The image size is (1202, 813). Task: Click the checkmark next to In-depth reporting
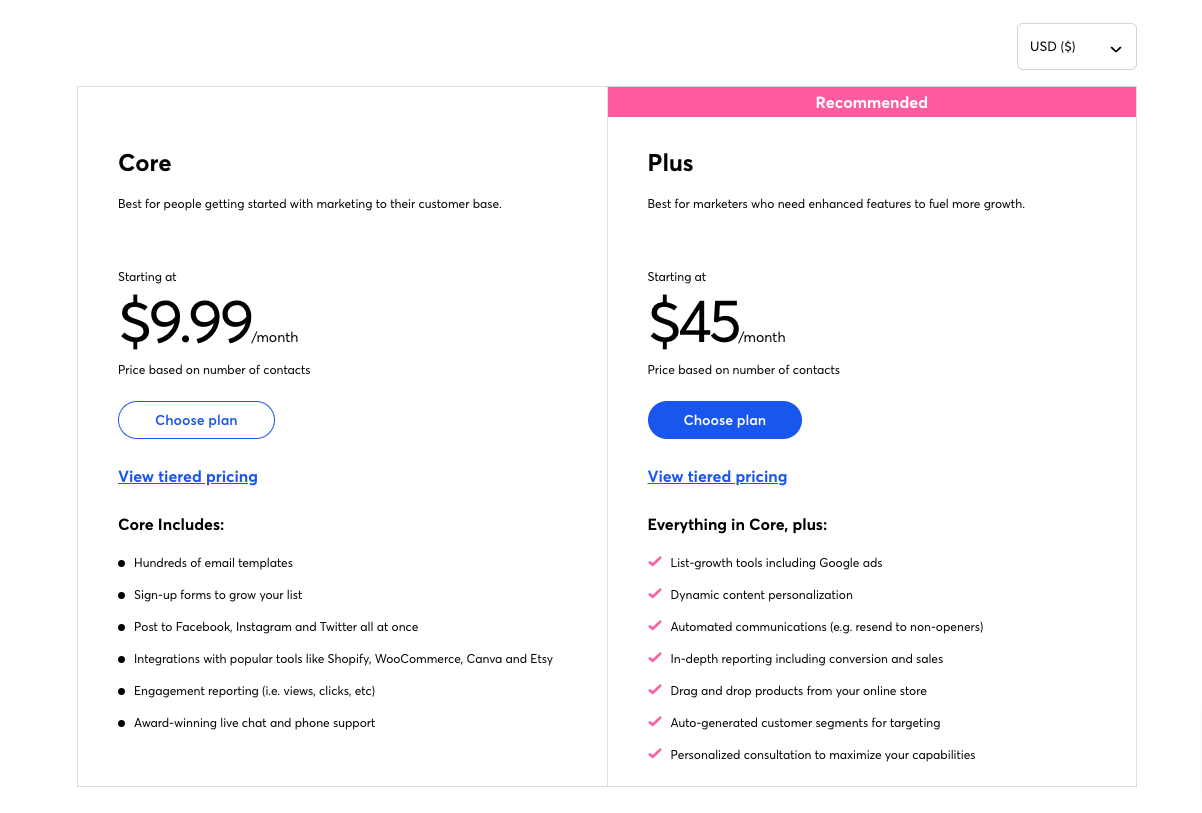coord(655,658)
